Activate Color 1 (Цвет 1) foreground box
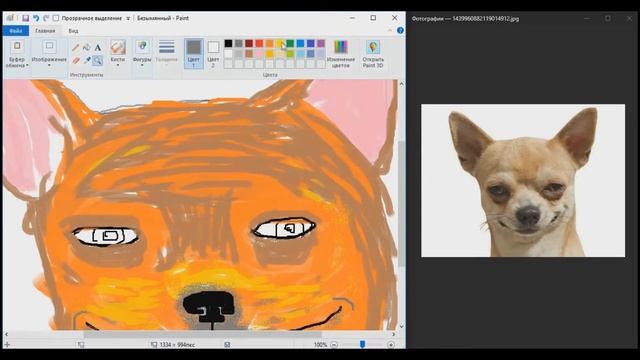Image resolution: width=640 pixels, height=360 pixels. pyautogui.click(x=193, y=53)
